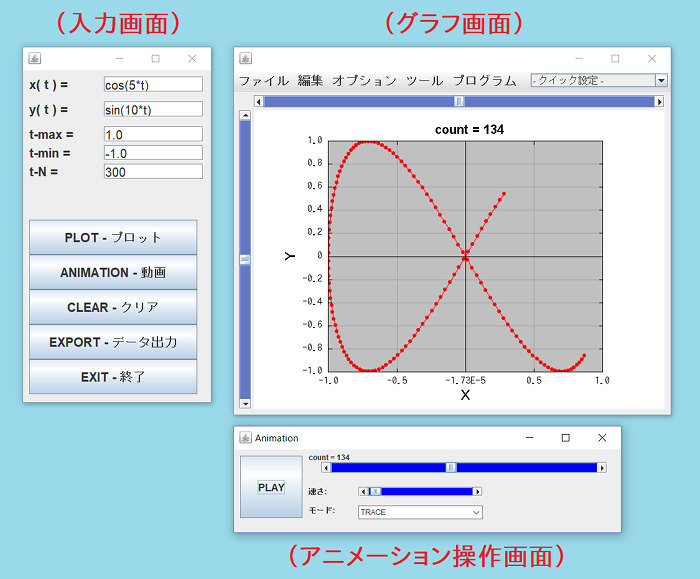Maximize the graph window
The height and width of the screenshot is (579, 700).
(x=615, y=58)
